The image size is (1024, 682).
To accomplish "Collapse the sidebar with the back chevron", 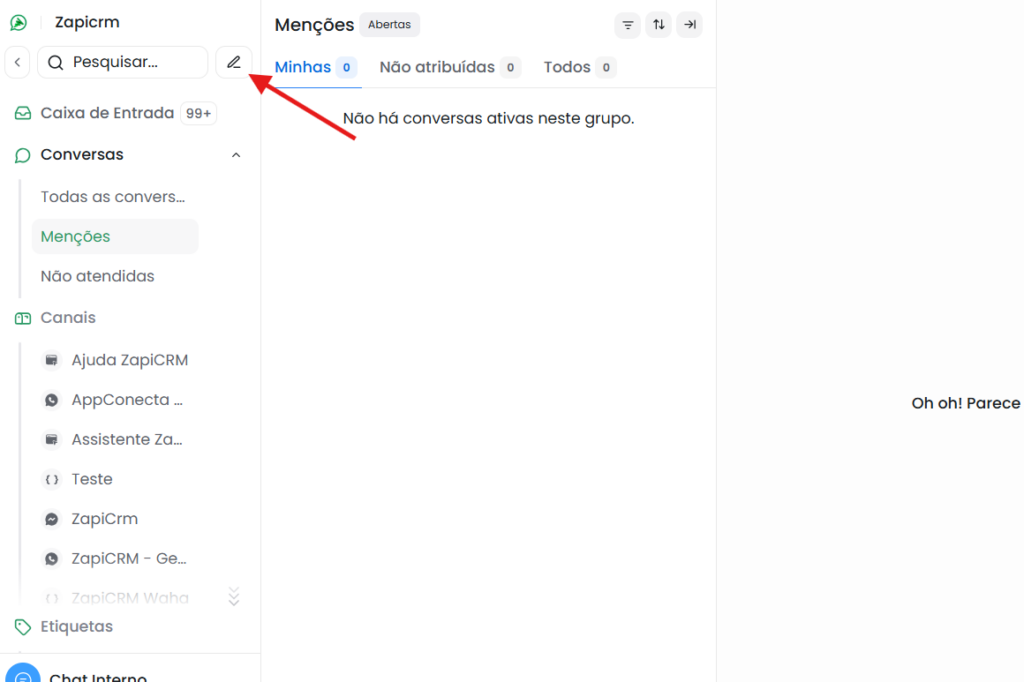I will point(17,62).
